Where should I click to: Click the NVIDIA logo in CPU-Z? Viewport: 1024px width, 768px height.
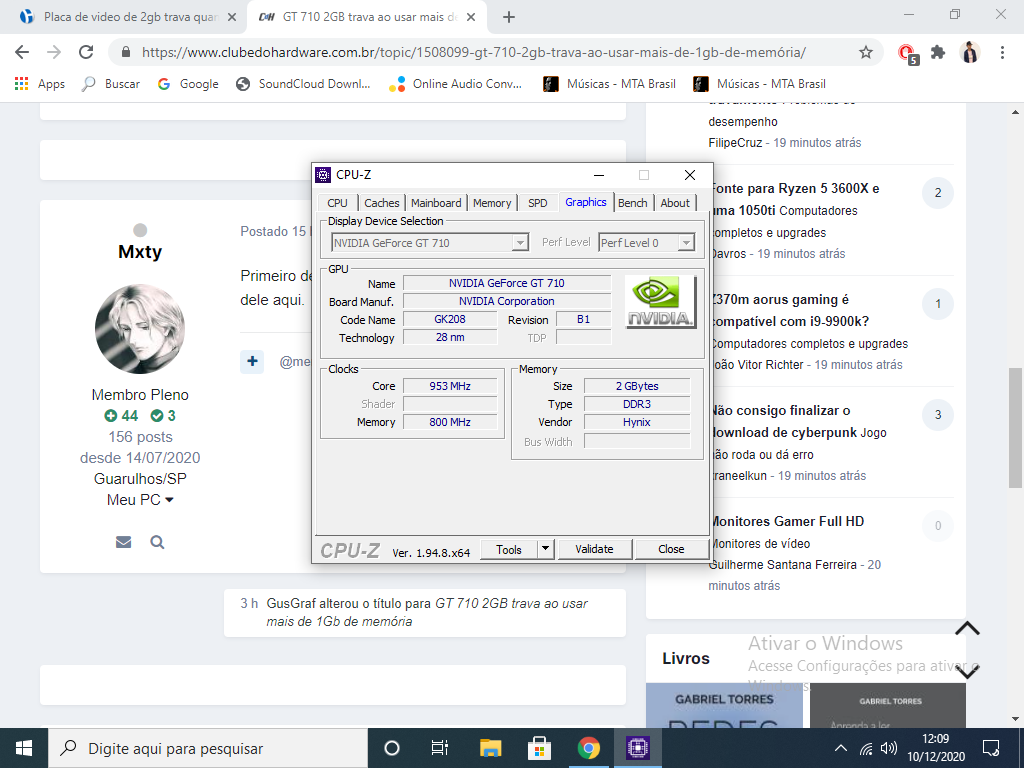point(660,302)
